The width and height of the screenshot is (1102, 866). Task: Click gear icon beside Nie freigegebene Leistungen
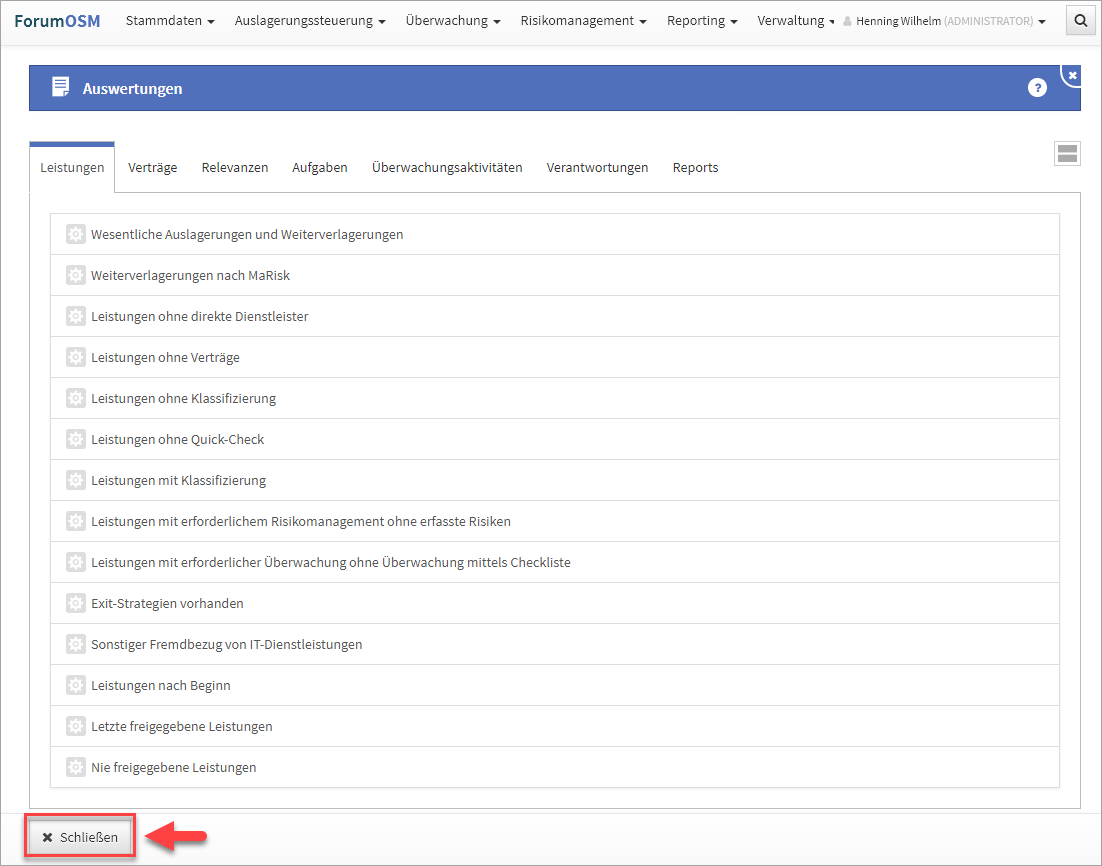[75, 767]
